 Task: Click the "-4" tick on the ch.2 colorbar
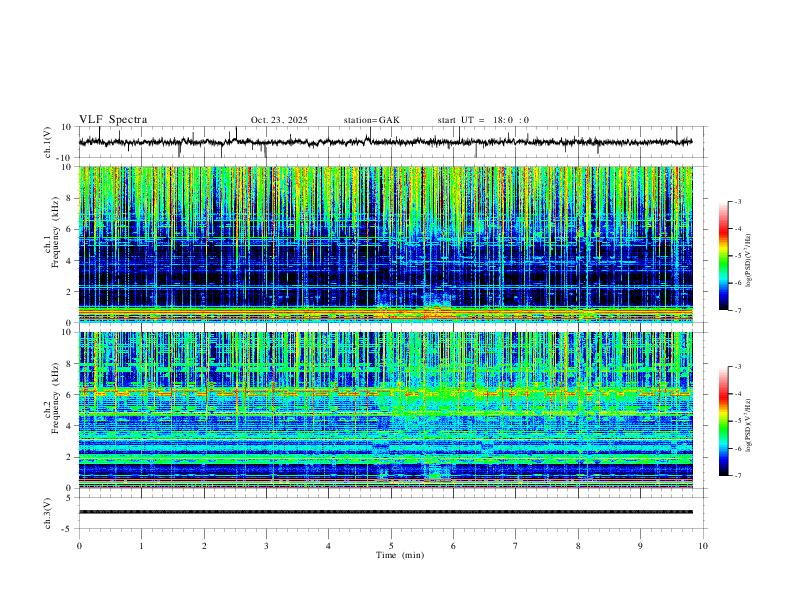(738, 394)
